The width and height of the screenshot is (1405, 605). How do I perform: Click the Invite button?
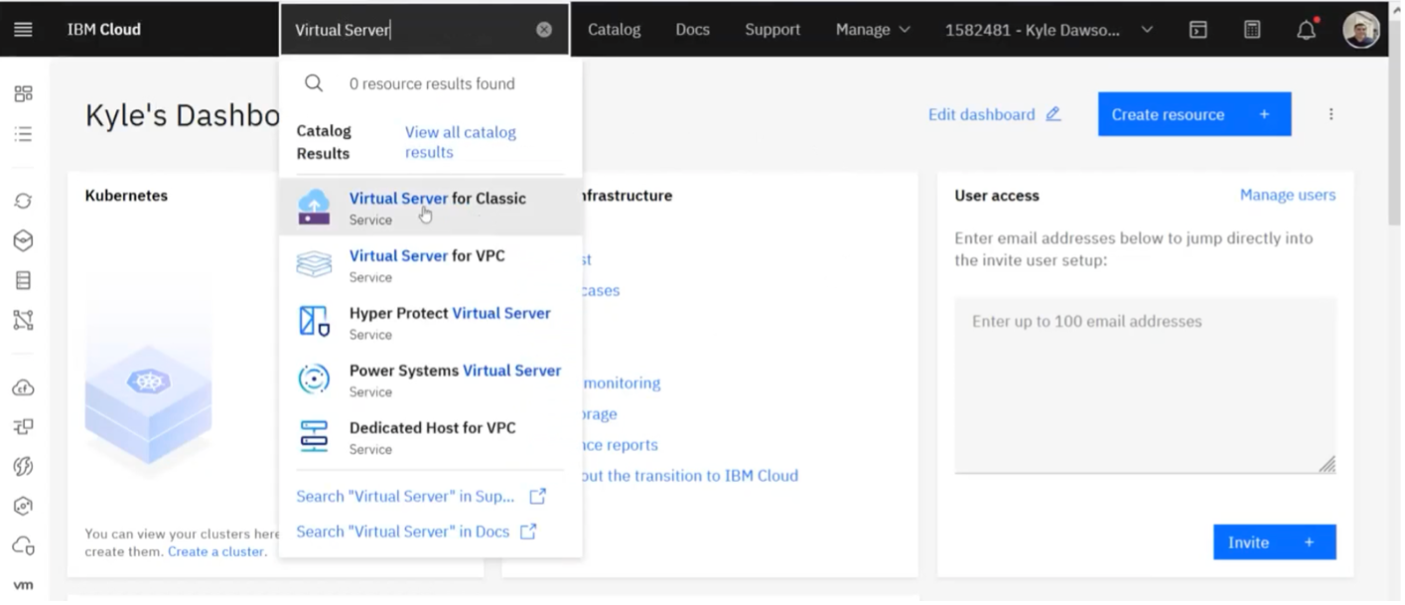click(x=1274, y=542)
